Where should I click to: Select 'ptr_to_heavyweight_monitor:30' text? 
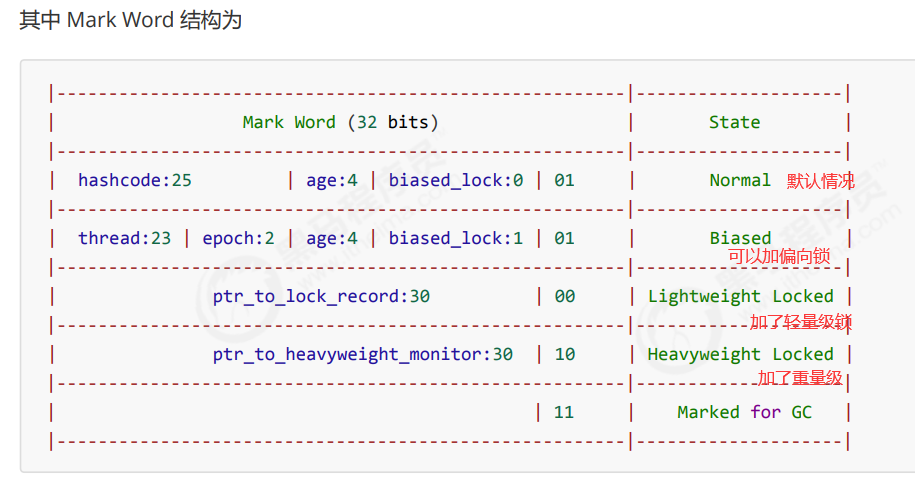coord(362,354)
